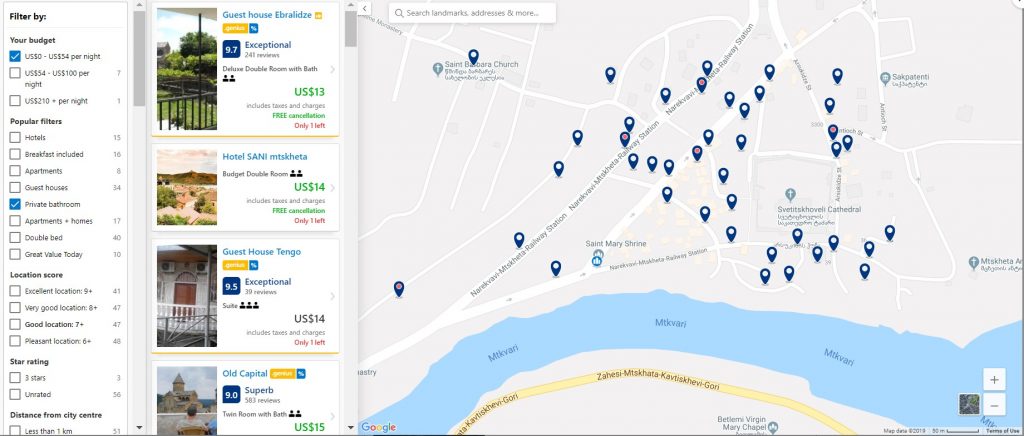The image size is (1024, 436).
Task: Expand Guest House Tengo card chevron
Action: pos(333,296)
